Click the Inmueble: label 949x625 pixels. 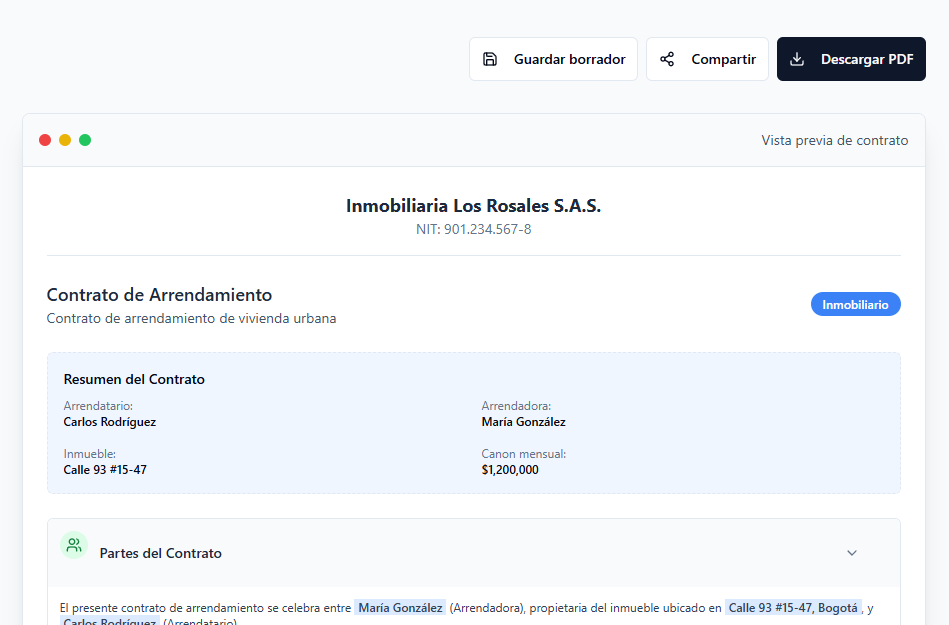pyautogui.click(x=90, y=454)
